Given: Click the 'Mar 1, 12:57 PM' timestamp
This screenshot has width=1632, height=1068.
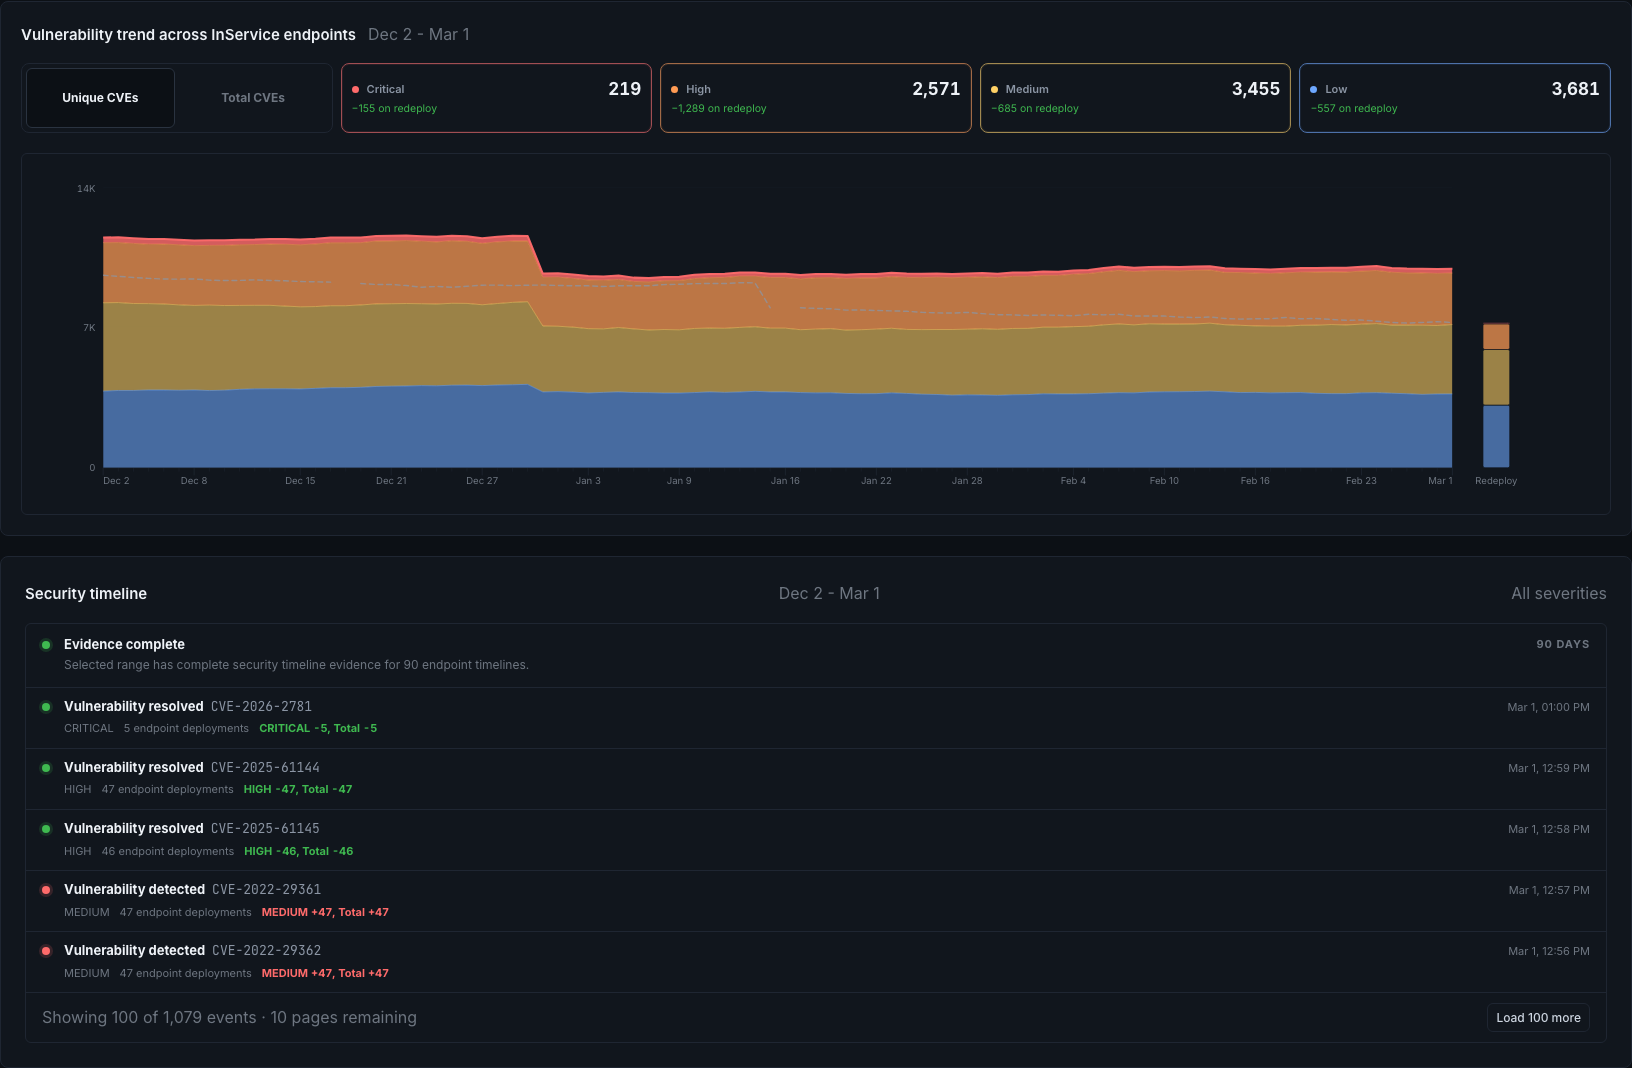Looking at the screenshot, I should pos(1549,890).
